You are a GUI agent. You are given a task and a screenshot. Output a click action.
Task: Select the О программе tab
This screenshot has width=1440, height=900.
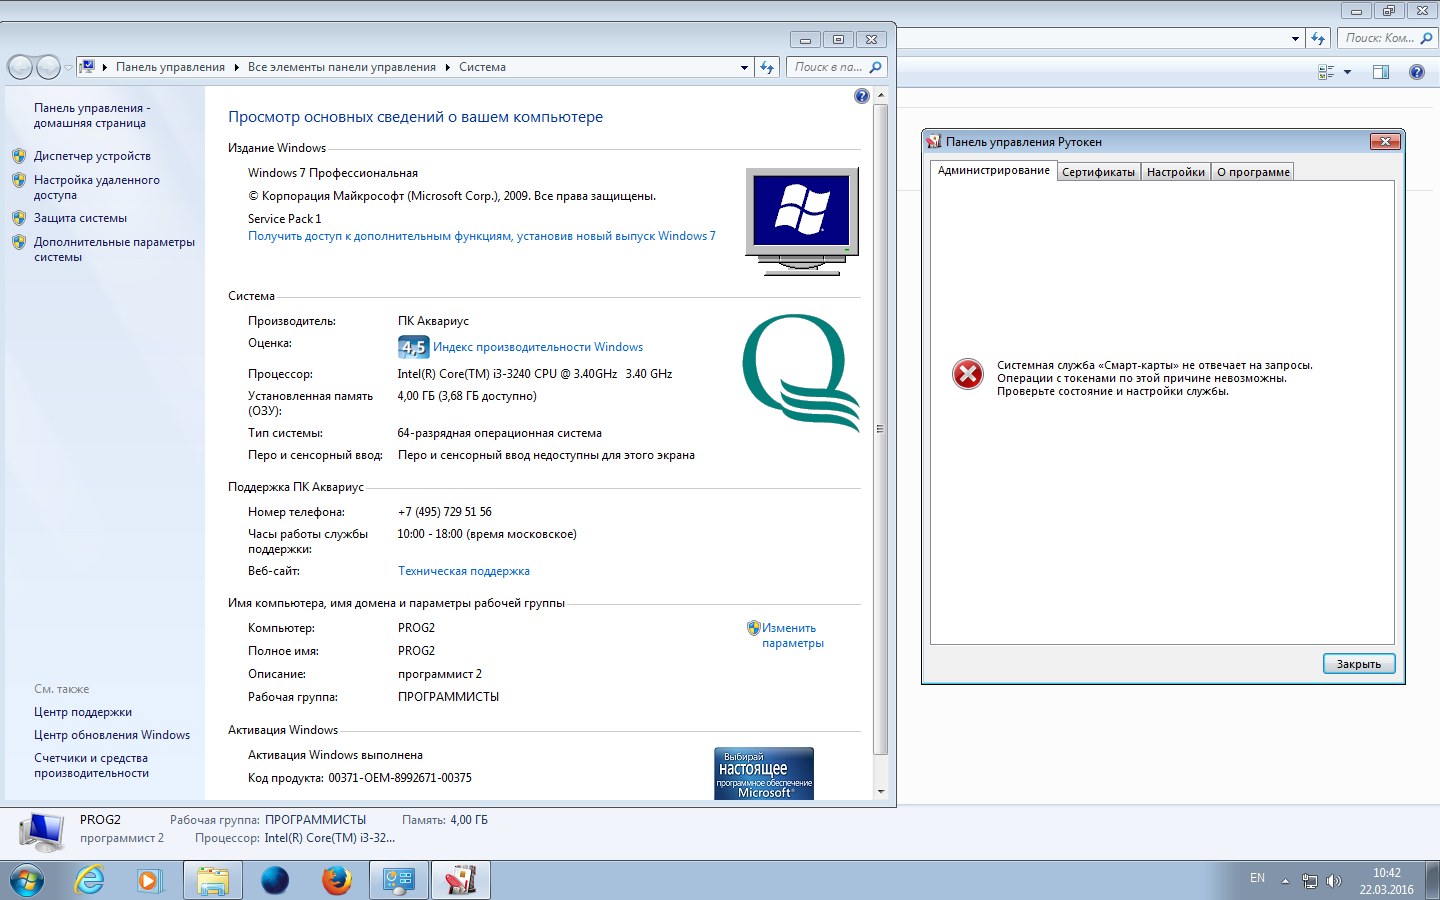coord(1252,172)
